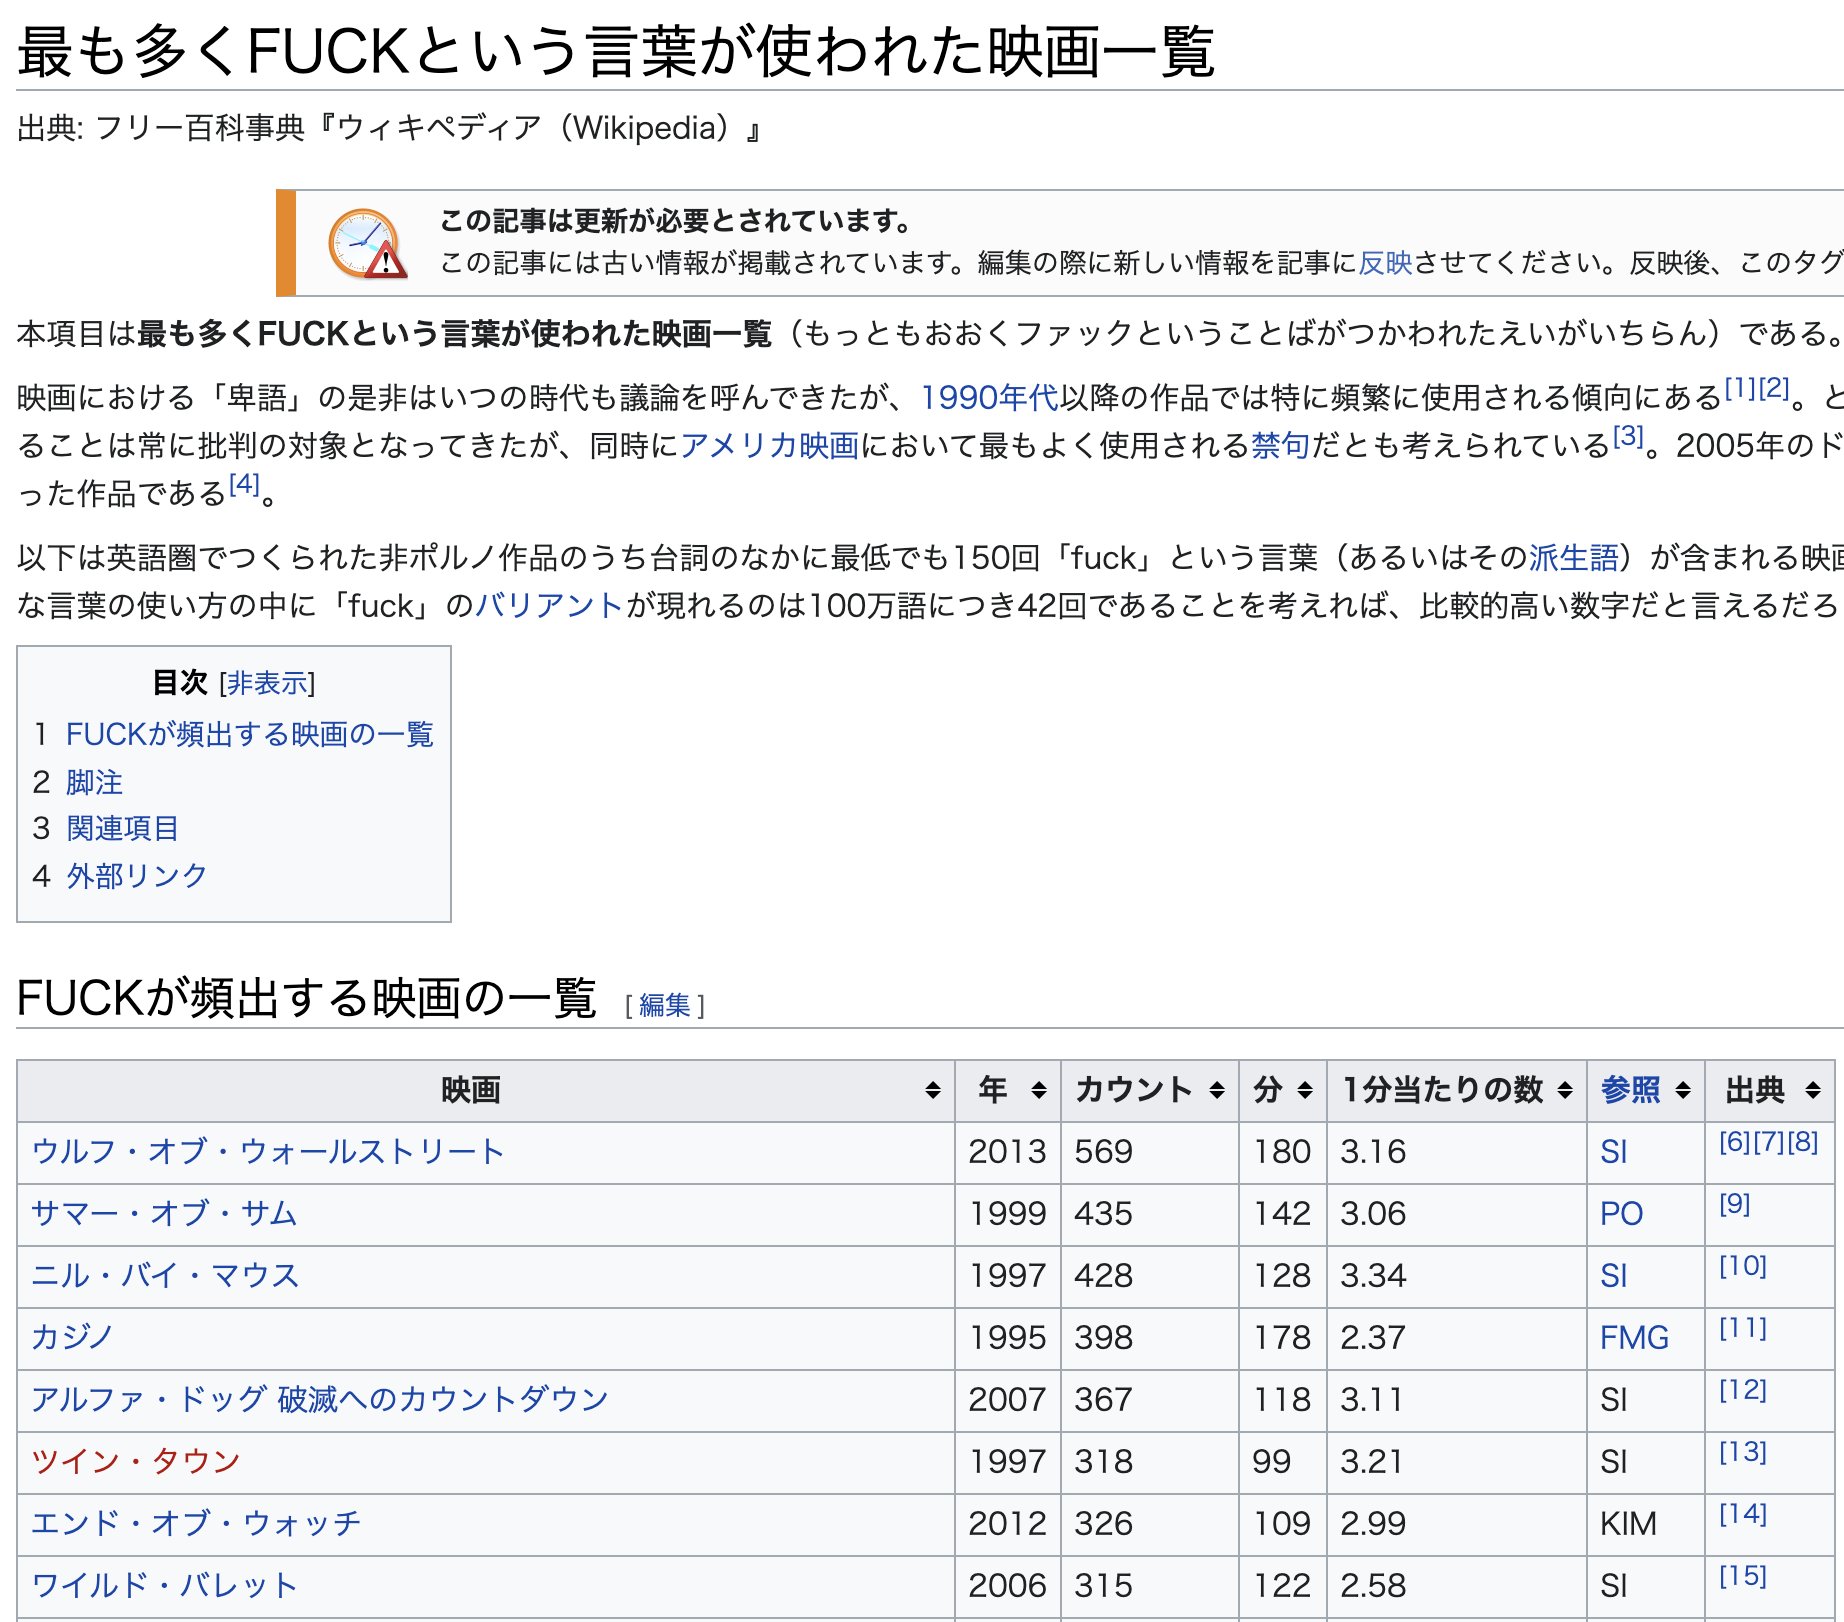
Task: Open サマー・オブ・サム film article
Action: pos(164,1214)
